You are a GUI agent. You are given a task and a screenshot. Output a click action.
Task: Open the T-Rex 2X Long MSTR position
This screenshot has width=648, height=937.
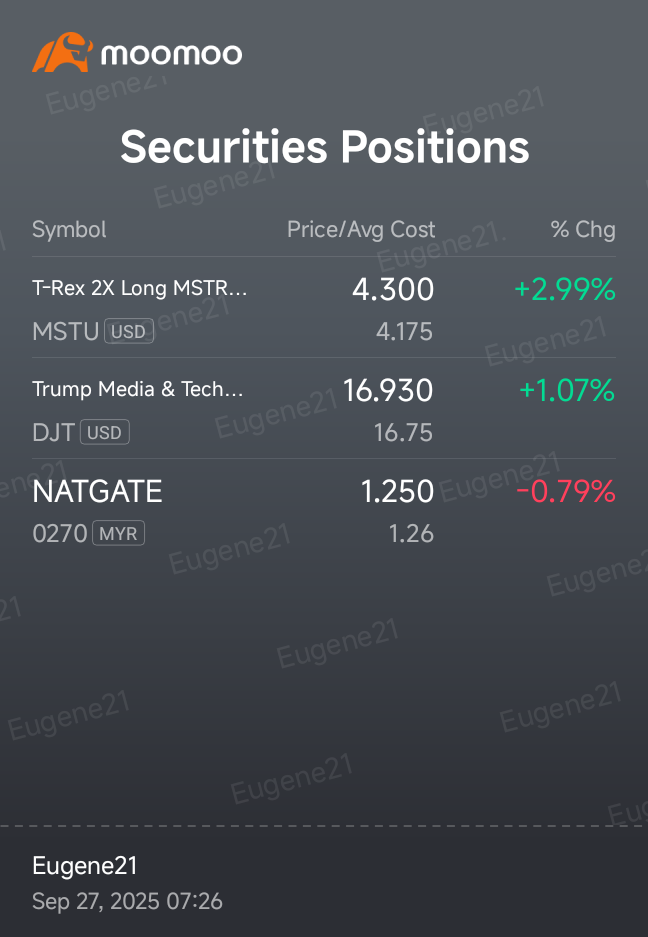click(x=323, y=308)
